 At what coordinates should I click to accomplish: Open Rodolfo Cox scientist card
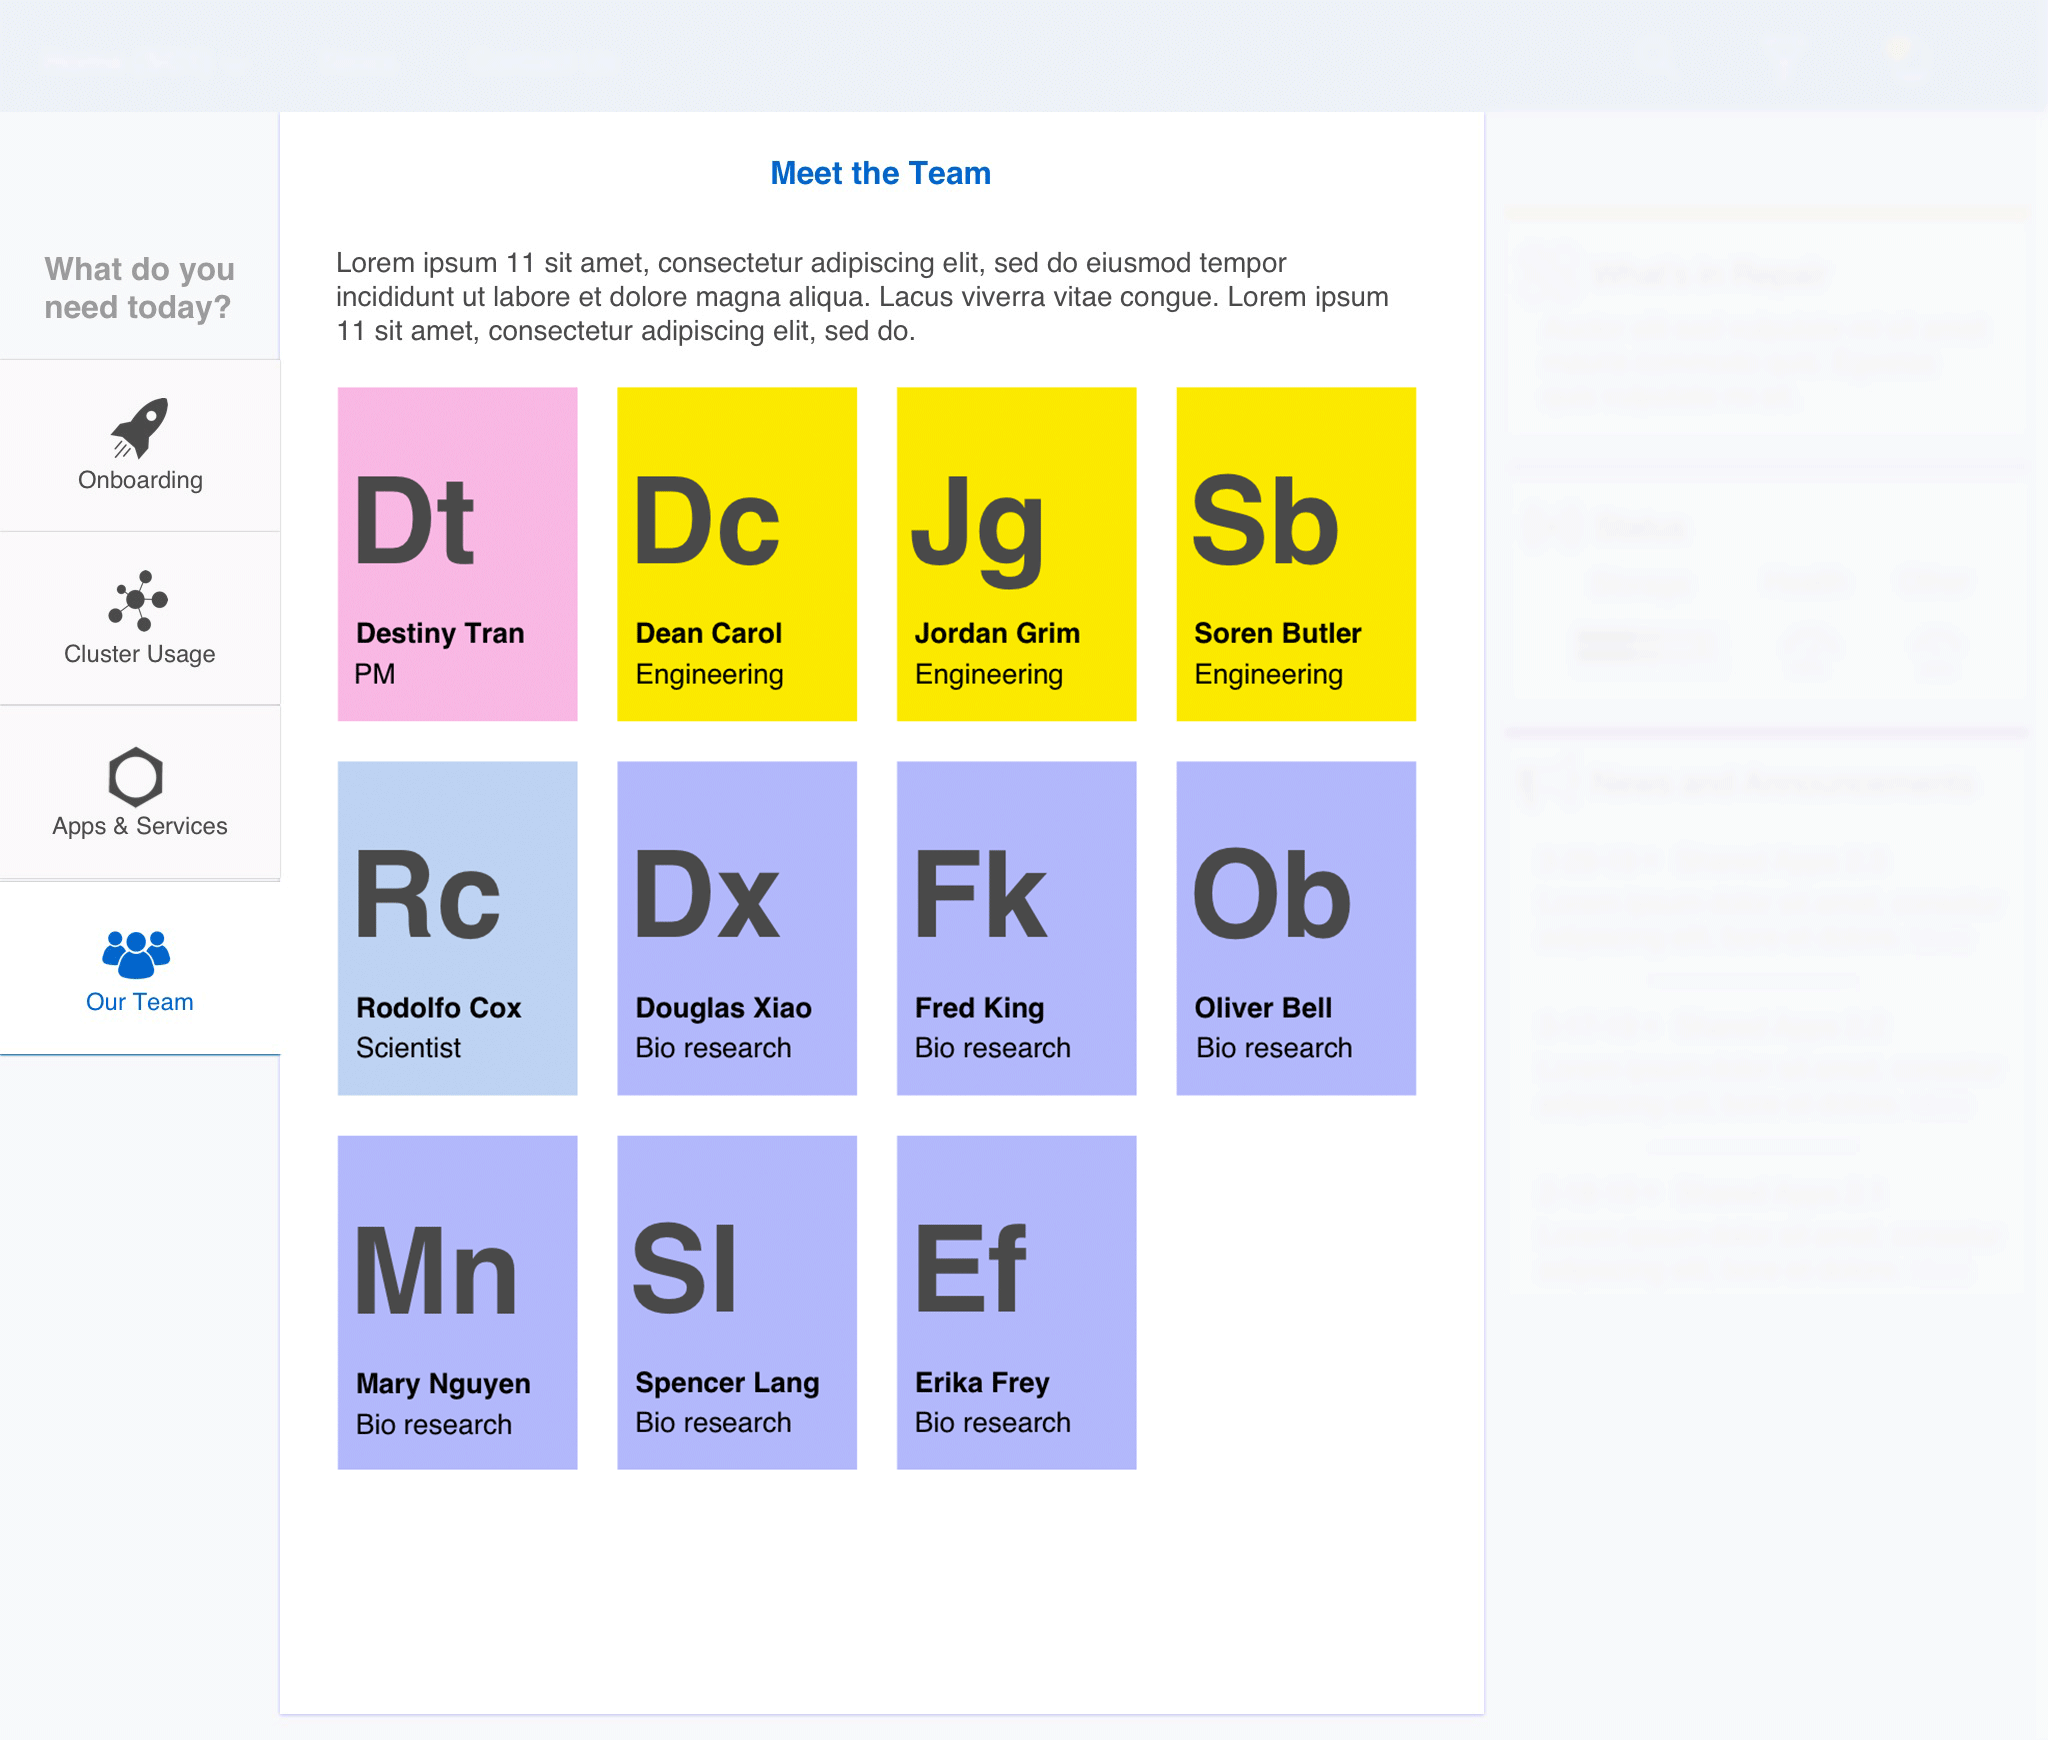pos(457,928)
